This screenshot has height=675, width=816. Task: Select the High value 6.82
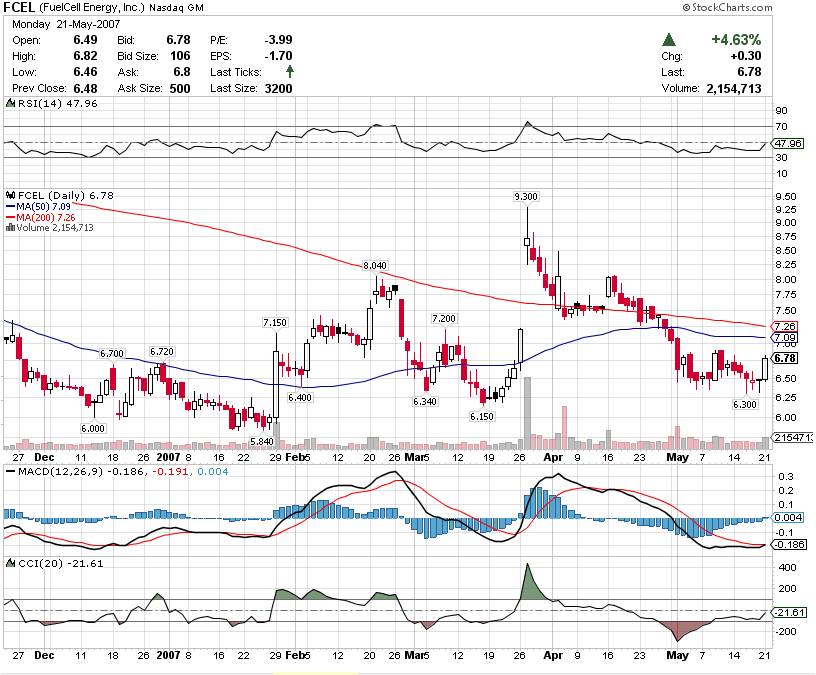point(85,56)
